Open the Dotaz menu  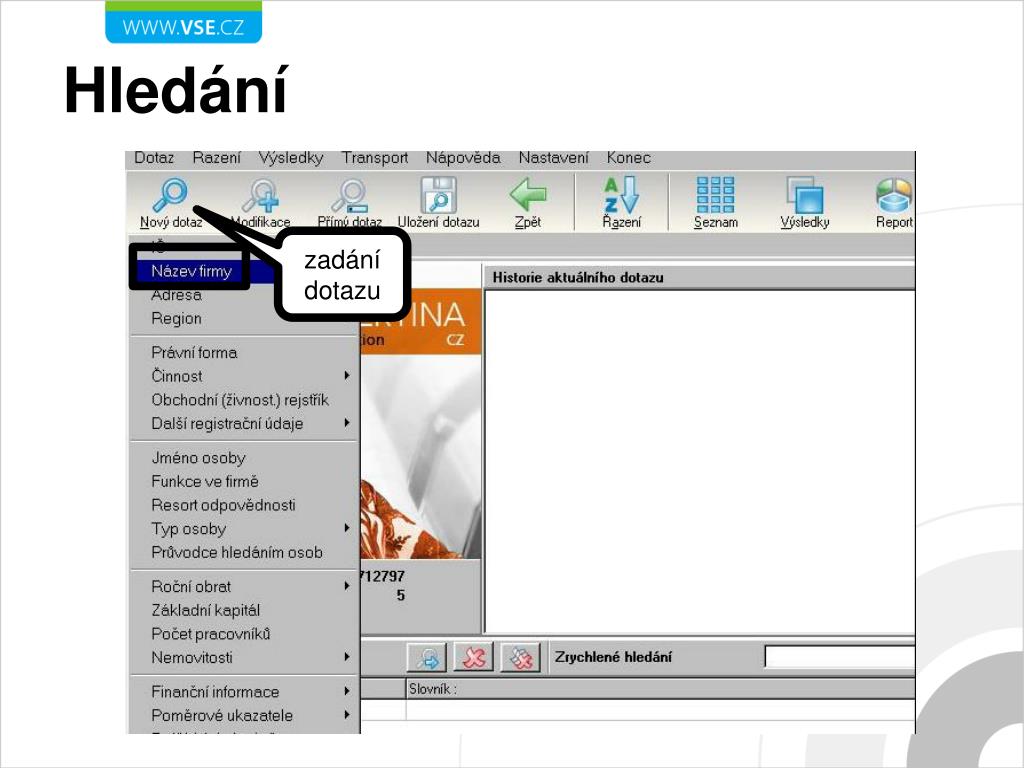click(x=154, y=158)
